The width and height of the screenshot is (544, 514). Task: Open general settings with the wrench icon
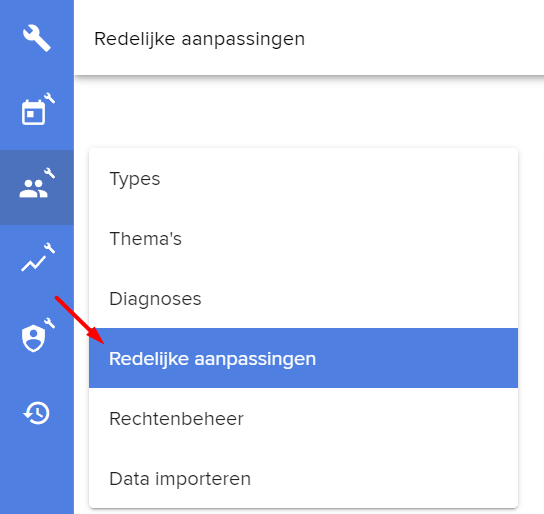tap(37, 38)
